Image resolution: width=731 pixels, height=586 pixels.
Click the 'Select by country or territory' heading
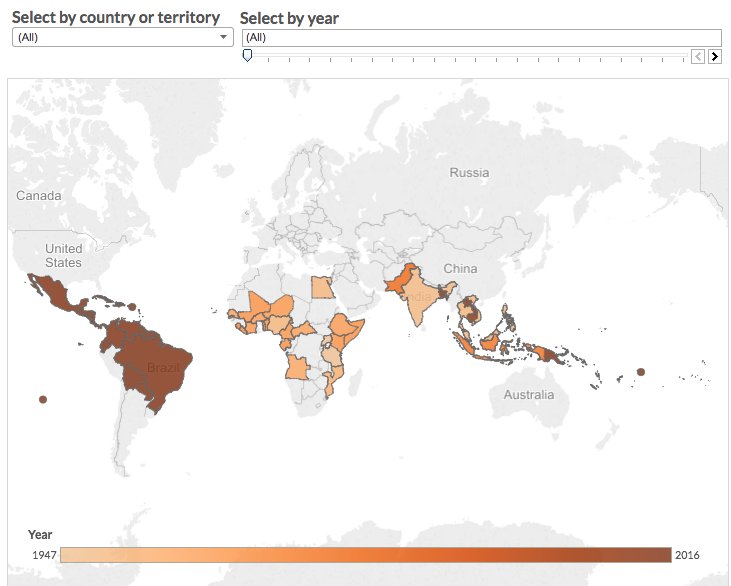pos(116,17)
